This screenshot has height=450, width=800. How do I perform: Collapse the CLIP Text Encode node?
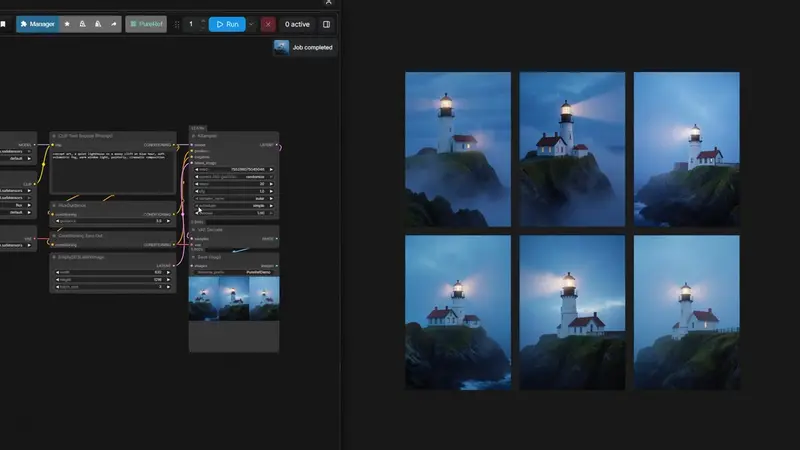(x=54, y=136)
